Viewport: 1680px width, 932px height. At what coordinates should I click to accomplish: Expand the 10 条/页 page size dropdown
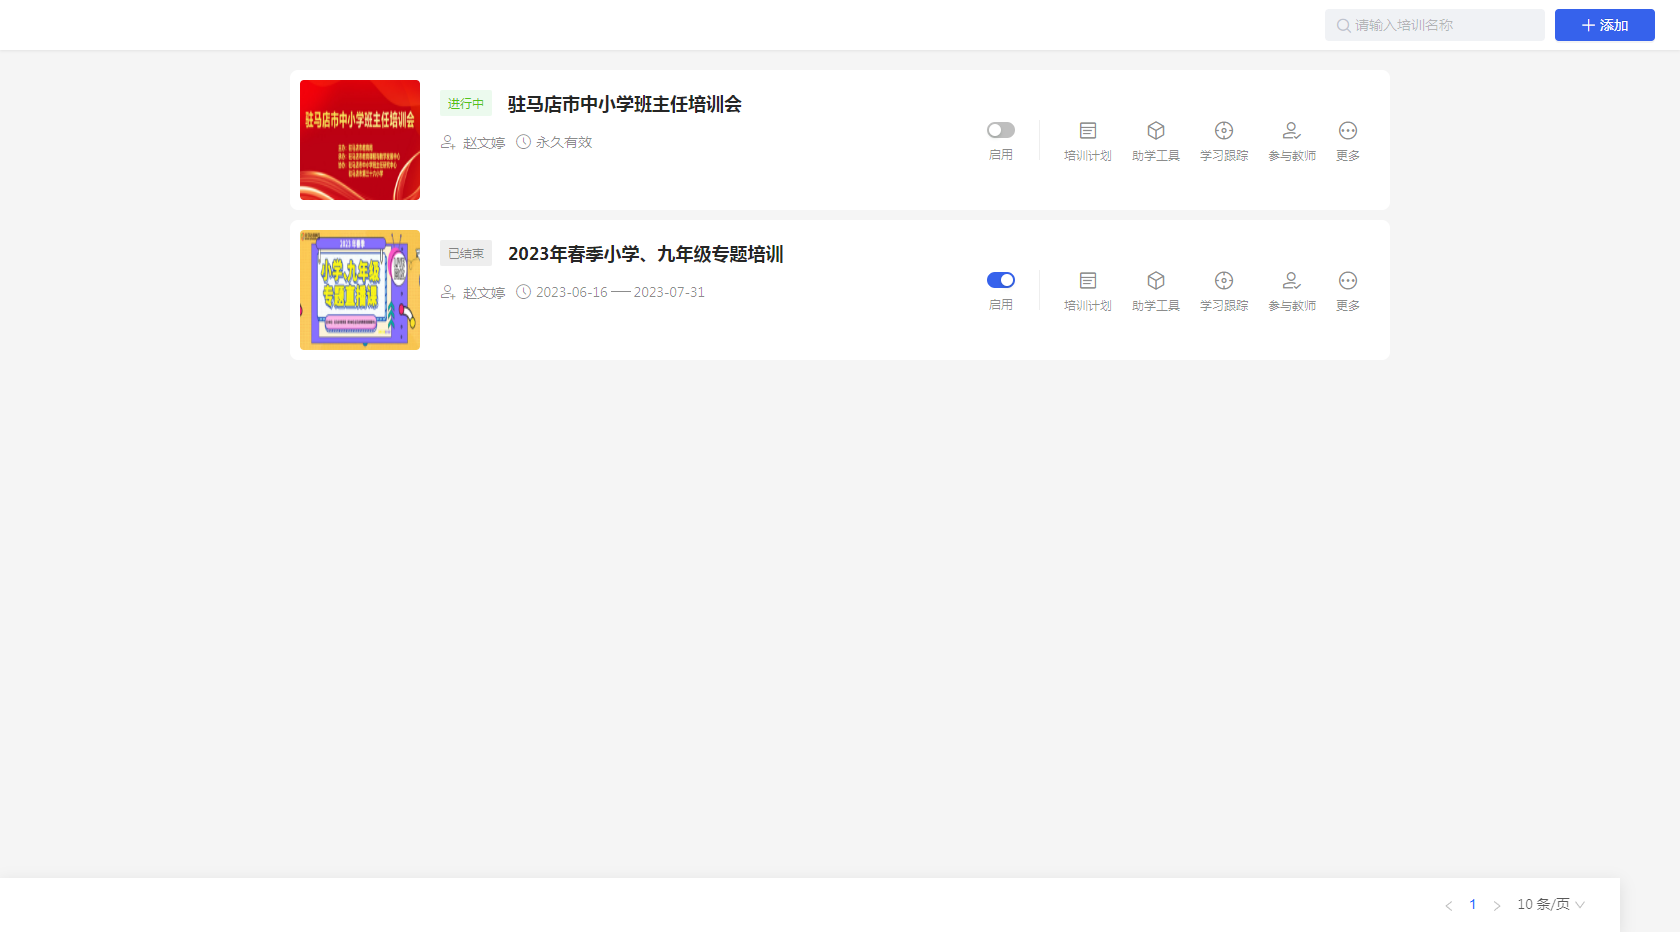[1551, 904]
